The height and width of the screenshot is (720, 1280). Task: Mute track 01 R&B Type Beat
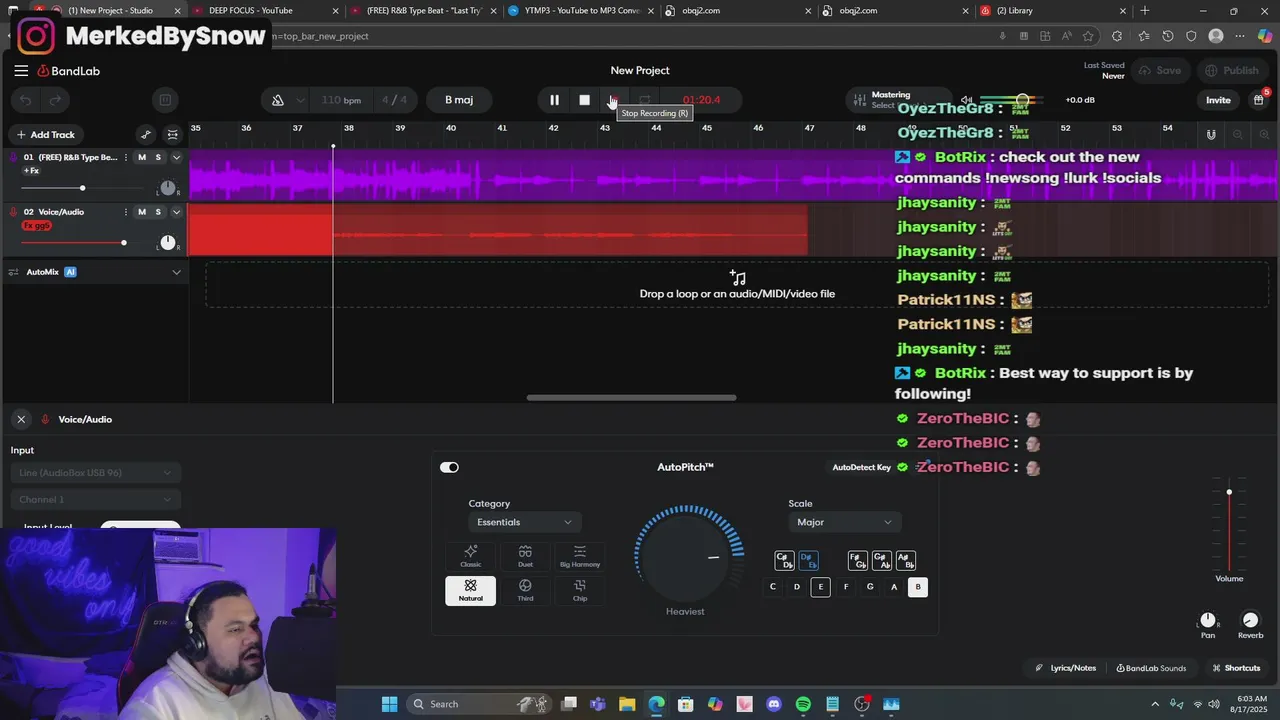click(142, 157)
